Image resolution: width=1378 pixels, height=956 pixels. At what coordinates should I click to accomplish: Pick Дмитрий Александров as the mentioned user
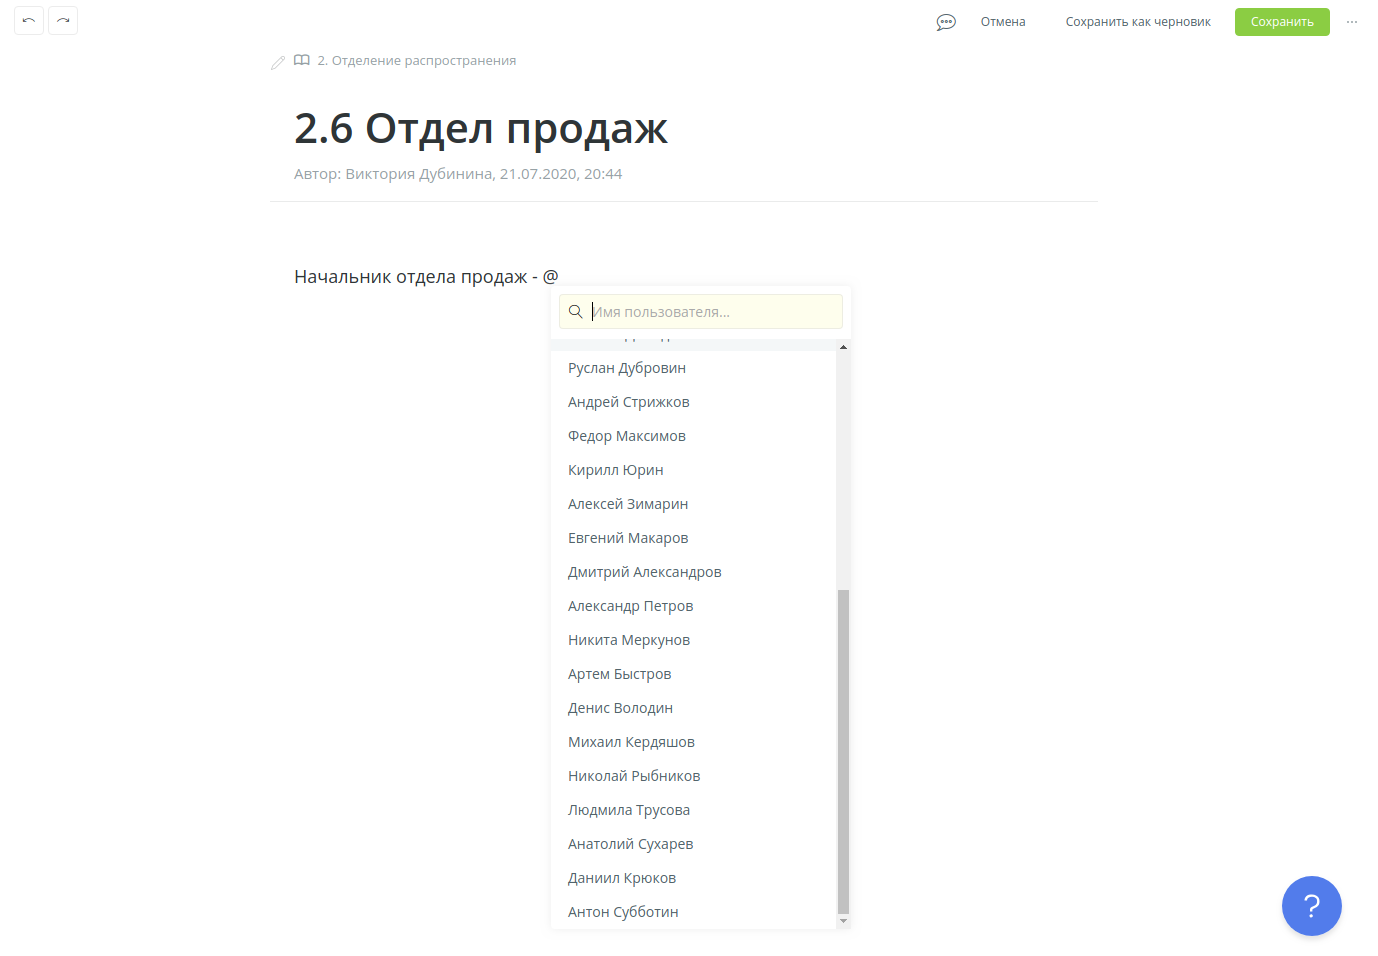[645, 571]
